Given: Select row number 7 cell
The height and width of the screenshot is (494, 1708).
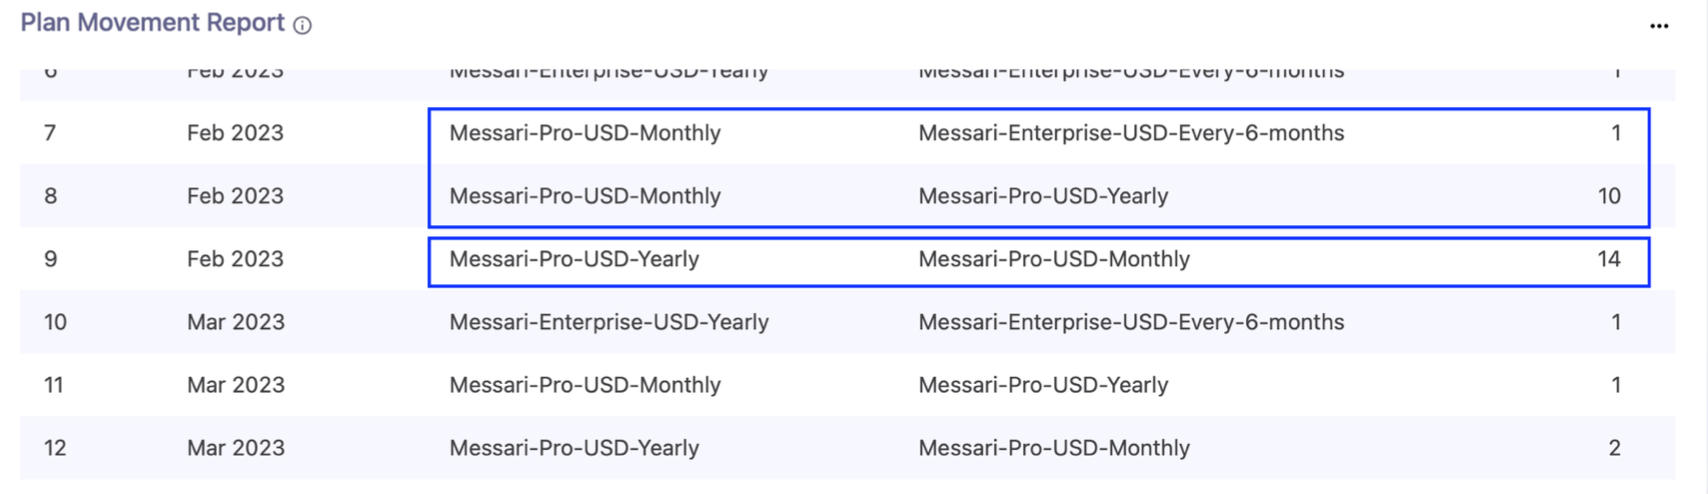Looking at the screenshot, I should point(50,133).
